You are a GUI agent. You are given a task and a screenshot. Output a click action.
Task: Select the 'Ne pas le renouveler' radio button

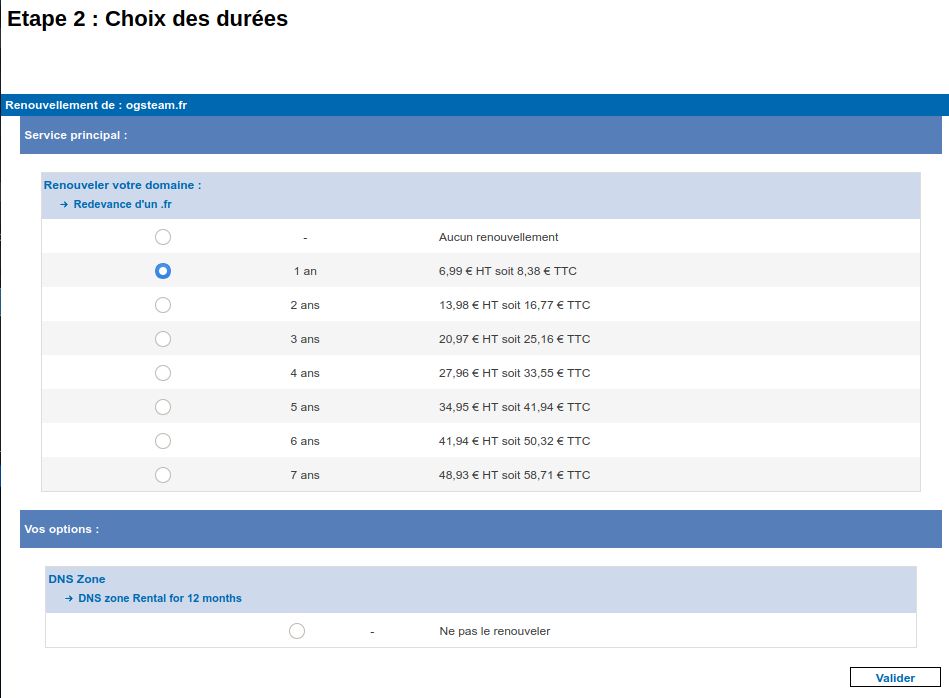tap(296, 631)
